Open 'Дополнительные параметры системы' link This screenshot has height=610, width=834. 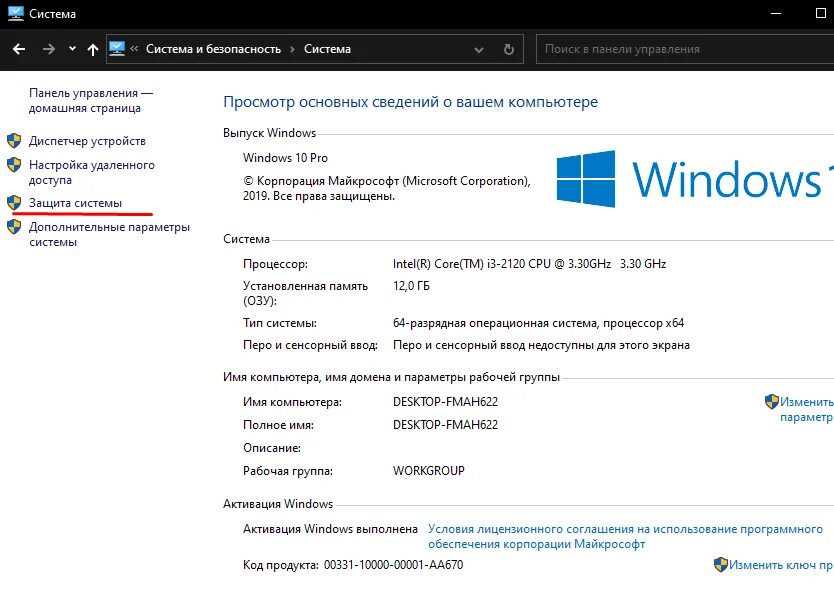coord(109,235)
